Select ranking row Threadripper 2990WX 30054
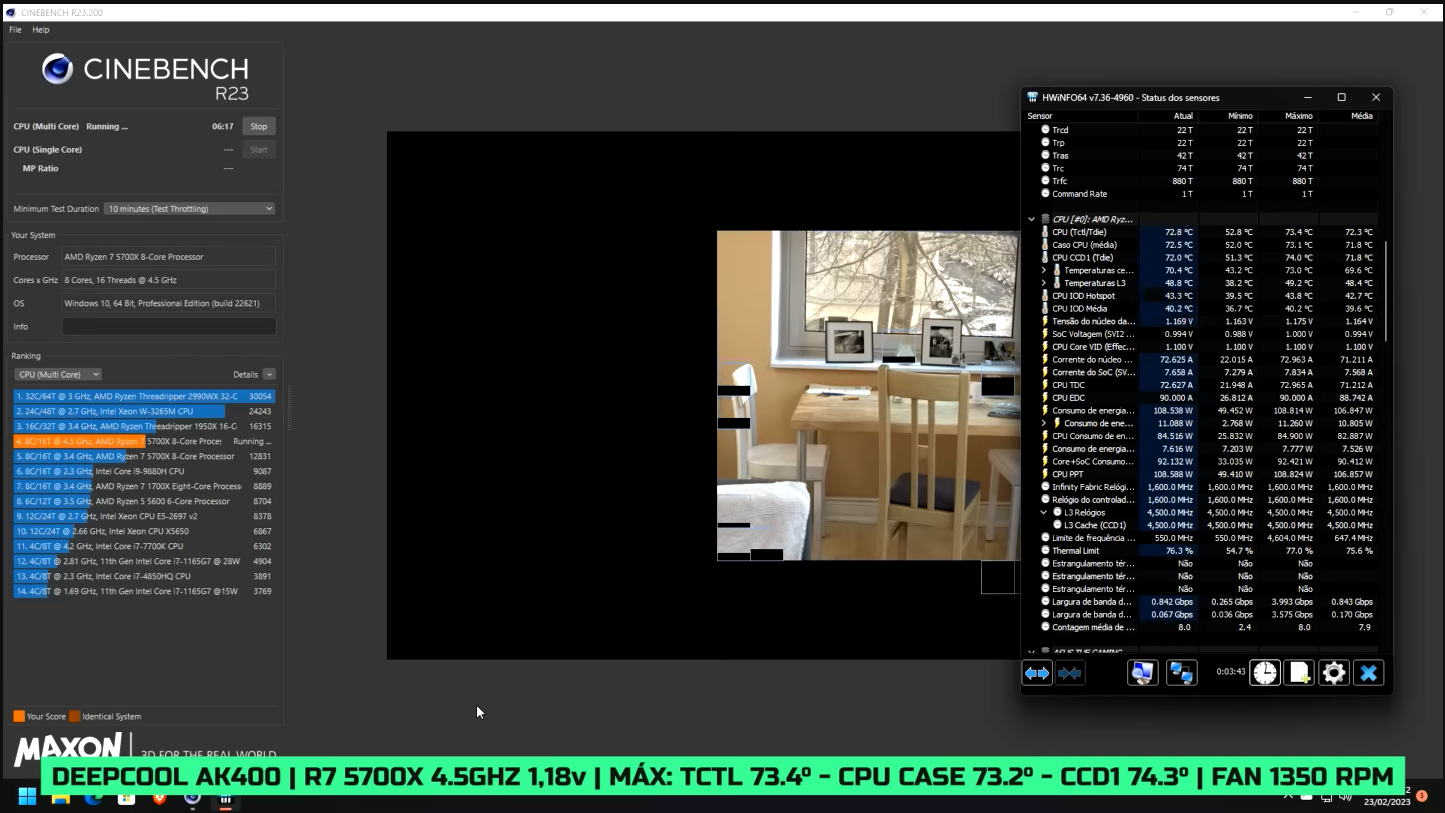This screenshot has height=813, width=1445. 144,396
